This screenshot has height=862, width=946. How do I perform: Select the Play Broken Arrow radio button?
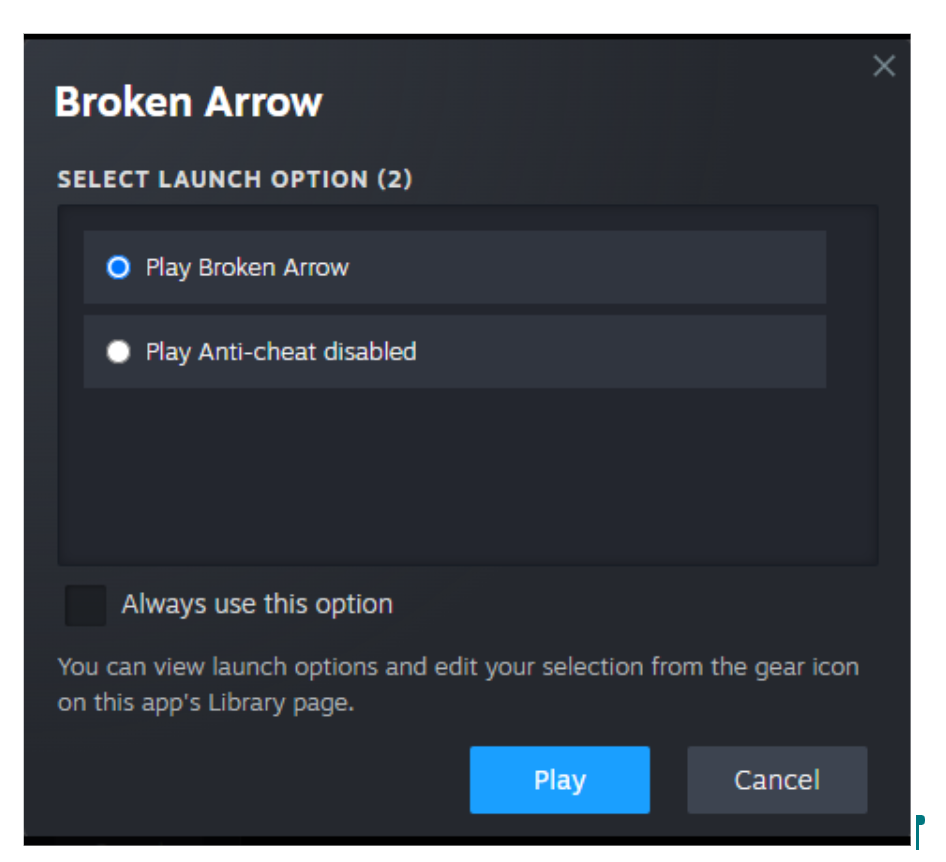pyautogui.click(x=118, y=268)
